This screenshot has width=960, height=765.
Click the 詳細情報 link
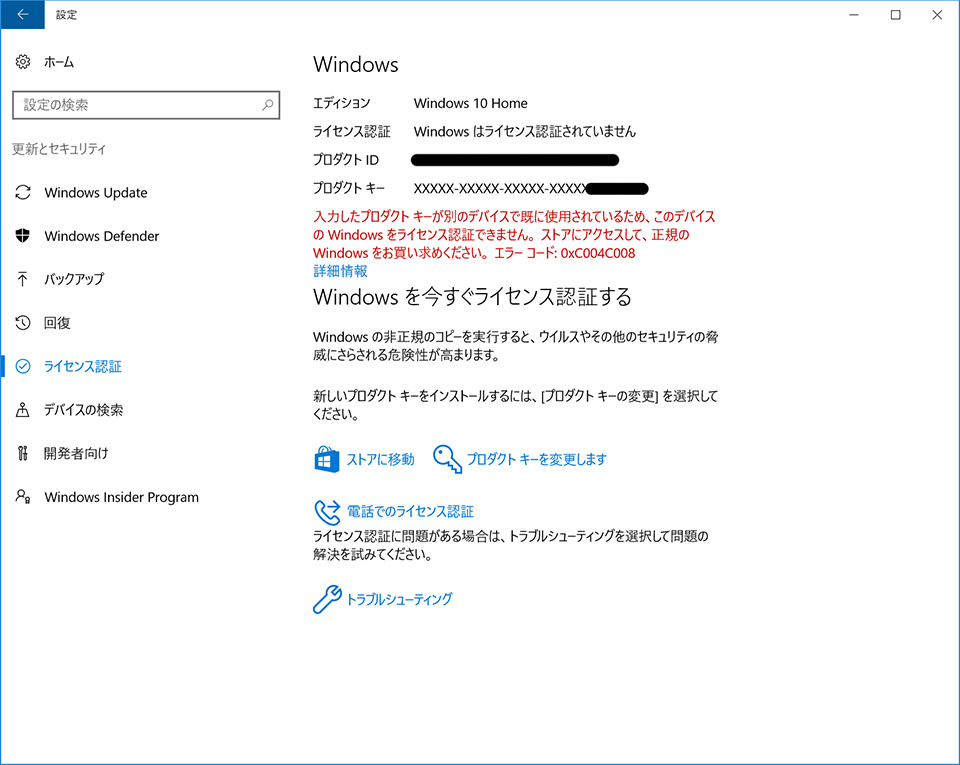(x=340, y=271)
